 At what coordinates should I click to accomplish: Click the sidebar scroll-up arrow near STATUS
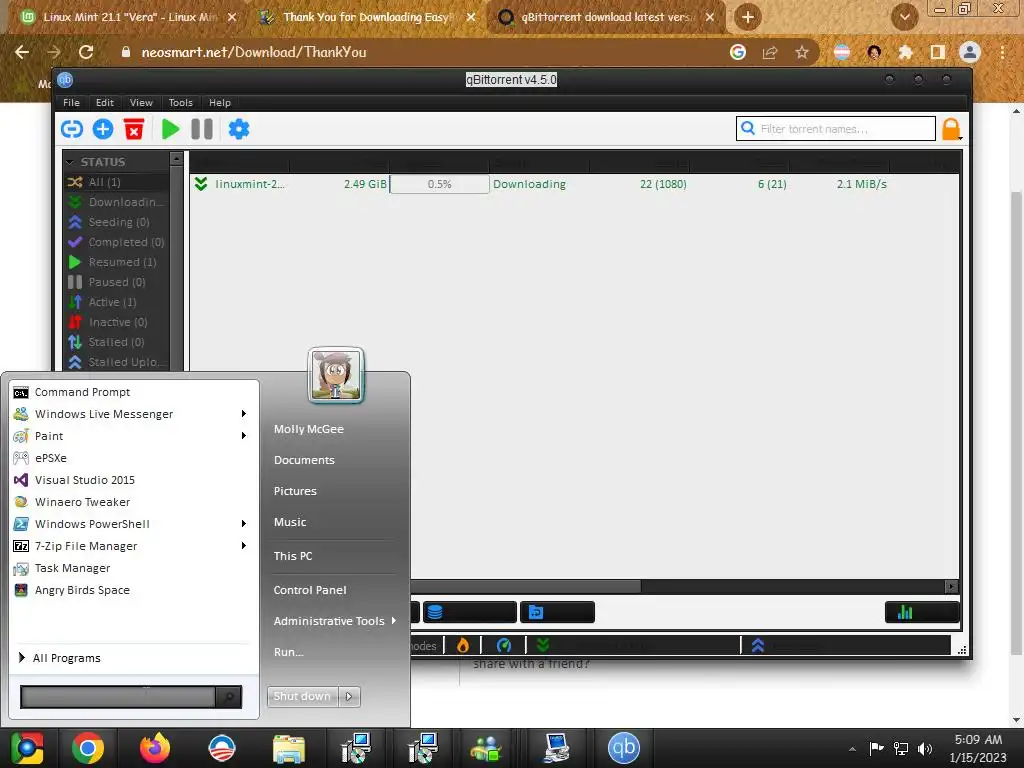tap(176, 159)
